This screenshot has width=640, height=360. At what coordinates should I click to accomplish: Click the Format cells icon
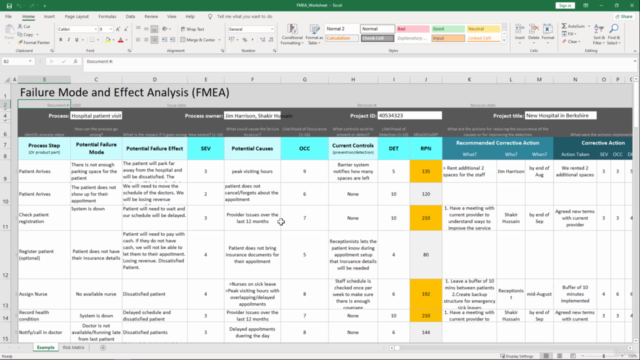tap(548, 29)
